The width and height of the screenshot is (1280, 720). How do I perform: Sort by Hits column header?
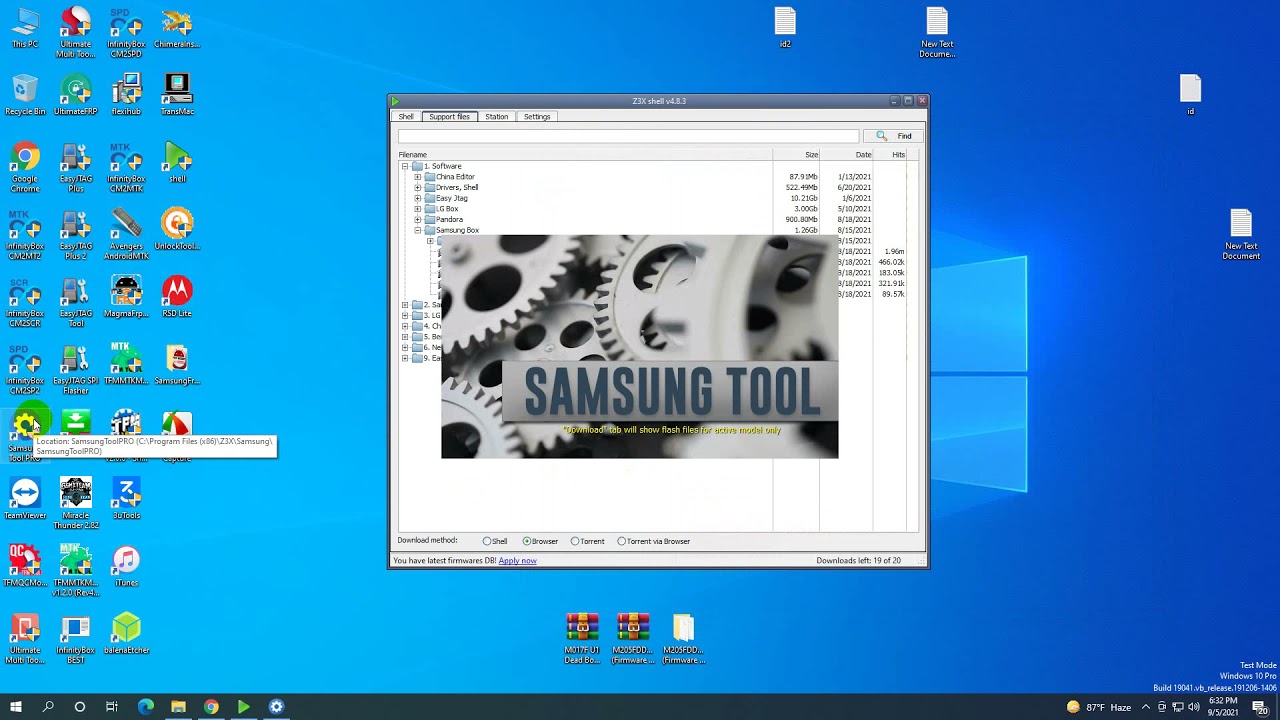point(890,155)
